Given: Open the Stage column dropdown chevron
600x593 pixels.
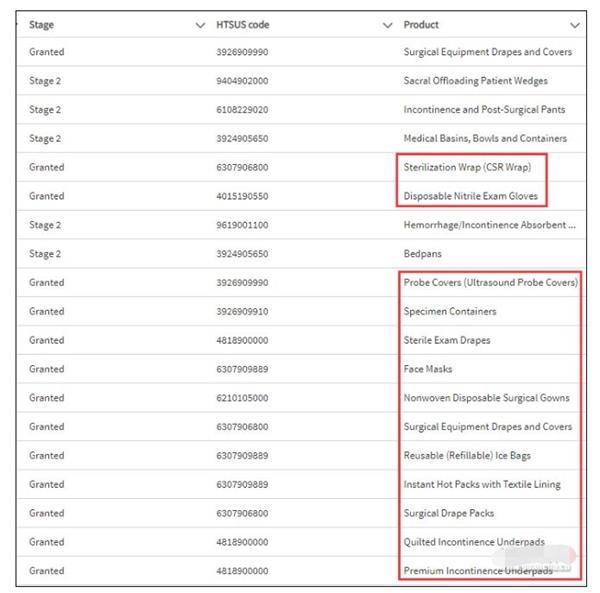Looking at the screenshot, I should [x=200, y=25].
